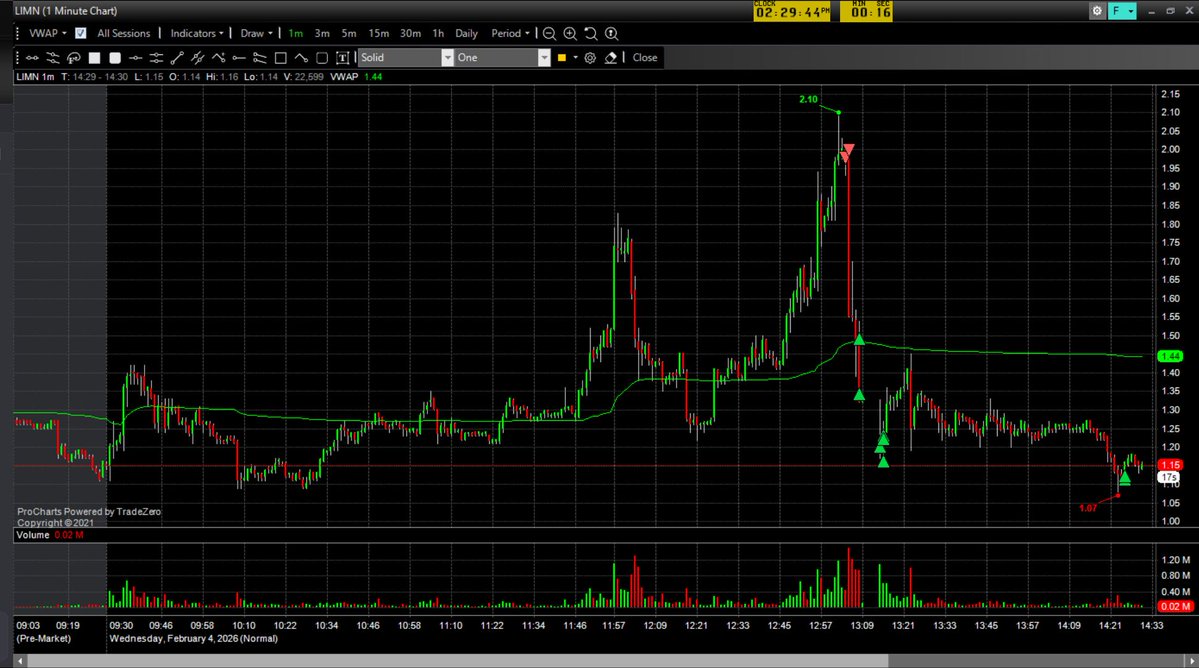This screenshot has width=1199, height=668.
Task: Click the green buy marker at VWAP line
Action: [859, 339]
